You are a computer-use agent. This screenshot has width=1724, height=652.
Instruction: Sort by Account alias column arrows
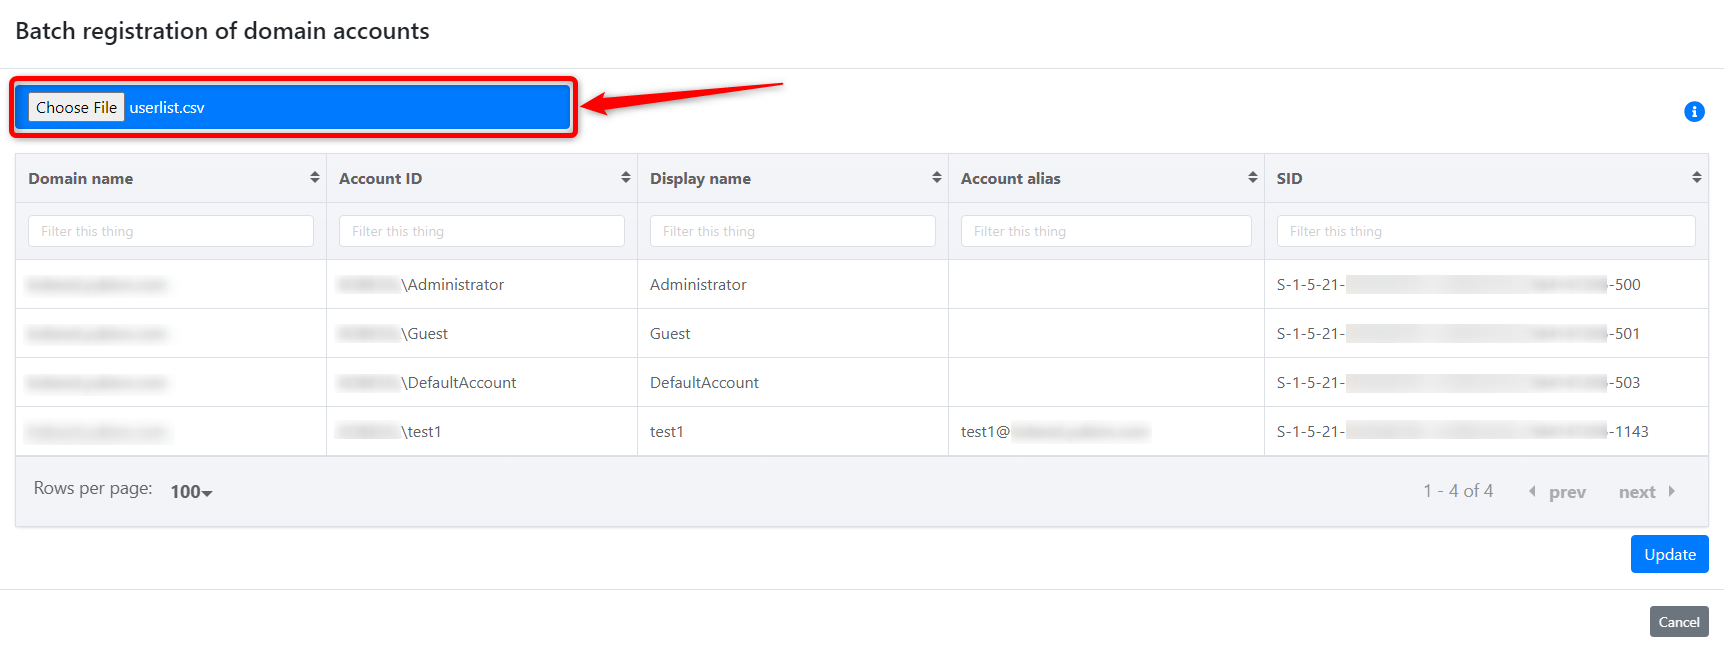tap(1252, 178)
